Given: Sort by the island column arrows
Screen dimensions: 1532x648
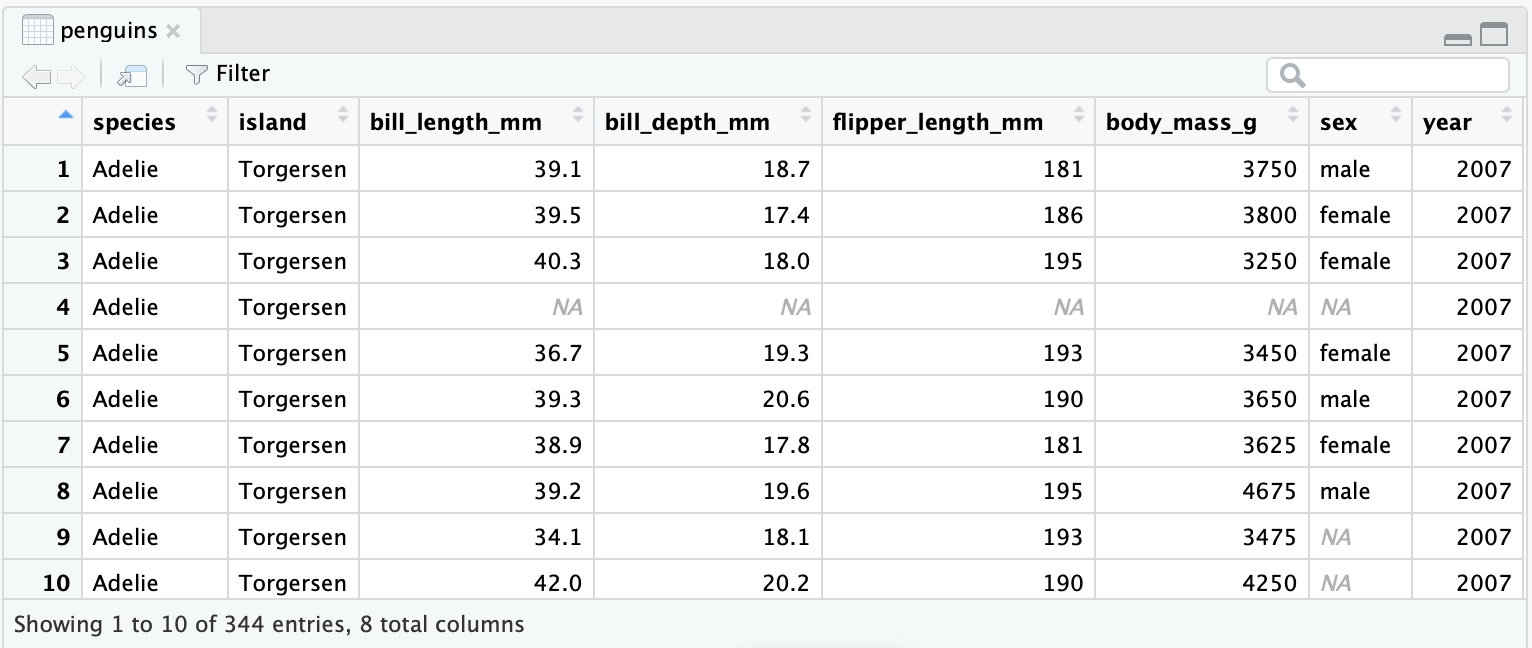Looking at the screenshot, I should point(343,115).
